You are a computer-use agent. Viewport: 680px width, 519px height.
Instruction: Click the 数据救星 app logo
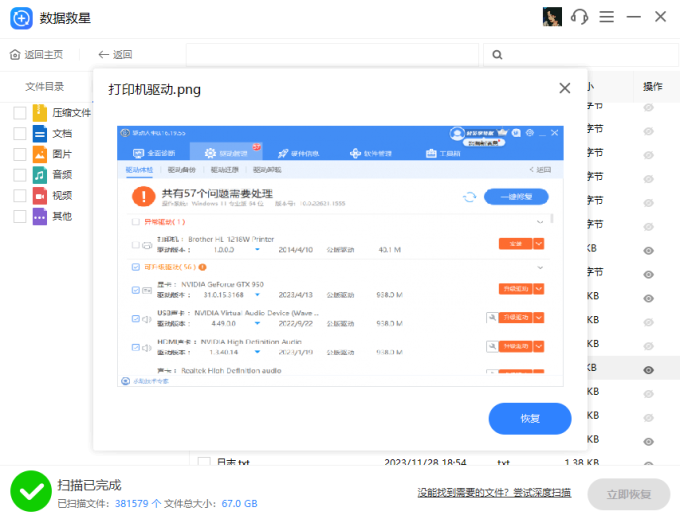(x=21, y=18)
